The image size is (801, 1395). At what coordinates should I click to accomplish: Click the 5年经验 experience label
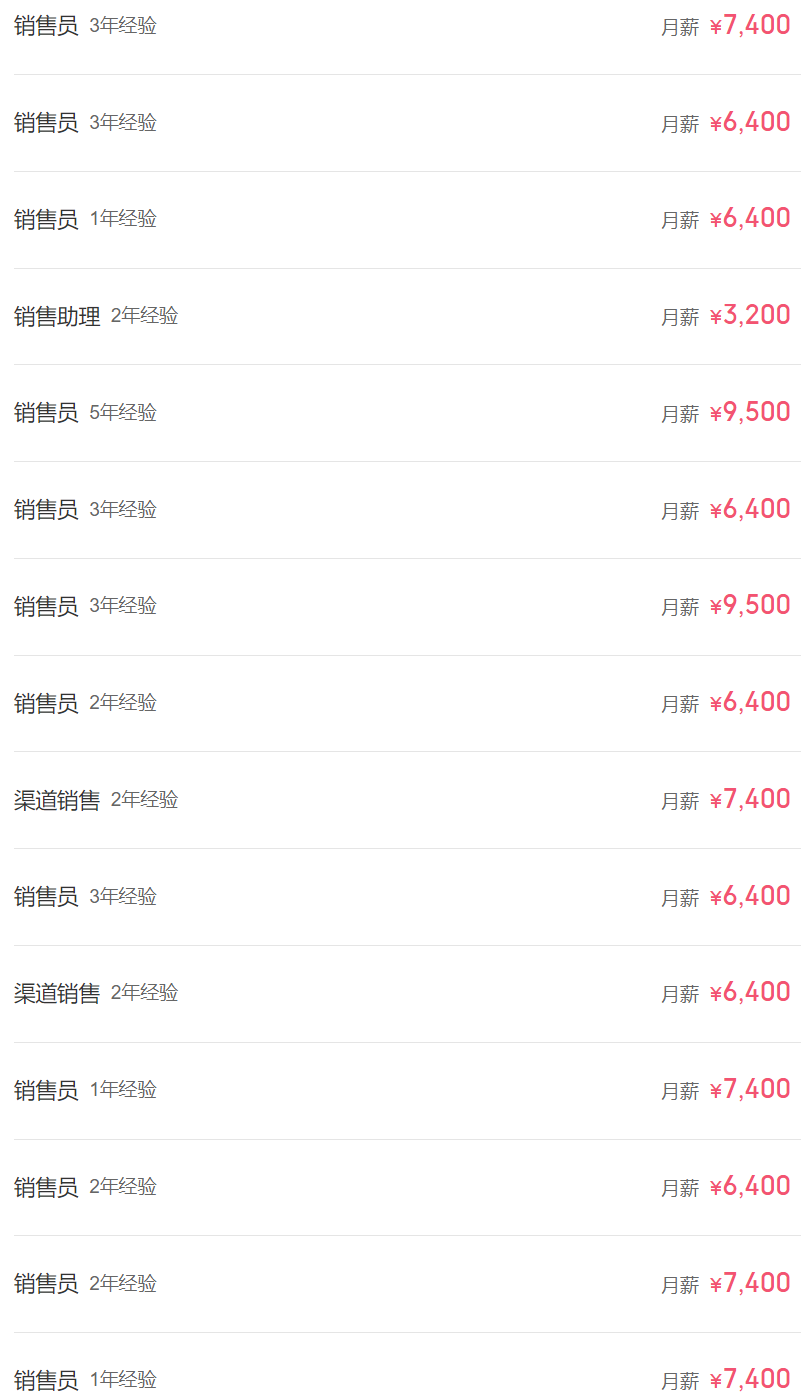pyautogui.click(x=123, y=412)
